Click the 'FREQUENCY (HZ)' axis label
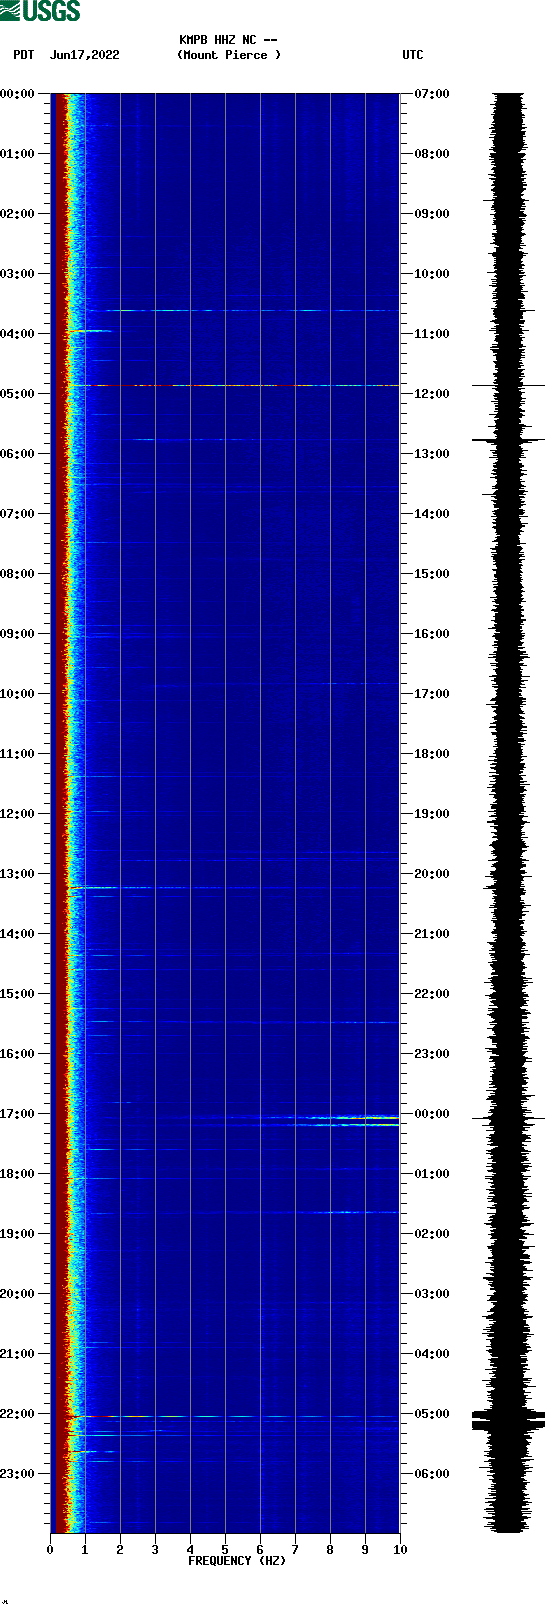The image size is (552, 1613). pos(237,1560)
